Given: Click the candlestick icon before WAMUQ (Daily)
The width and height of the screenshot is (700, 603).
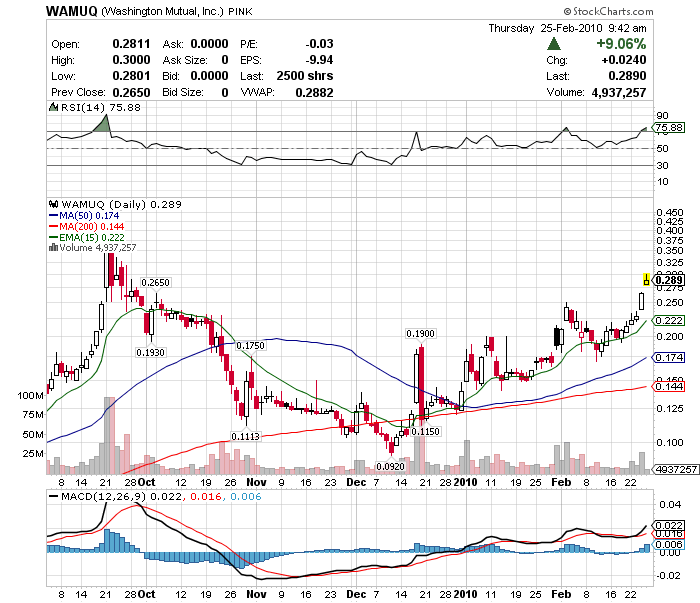Looking at the screenshot, I should click(53, 204).
